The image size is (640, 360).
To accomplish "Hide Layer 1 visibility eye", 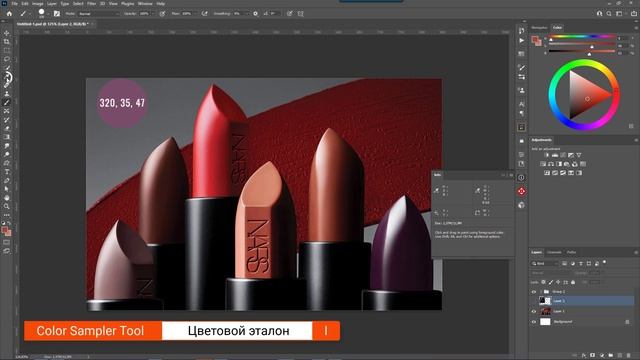I will tap(533, 311).
